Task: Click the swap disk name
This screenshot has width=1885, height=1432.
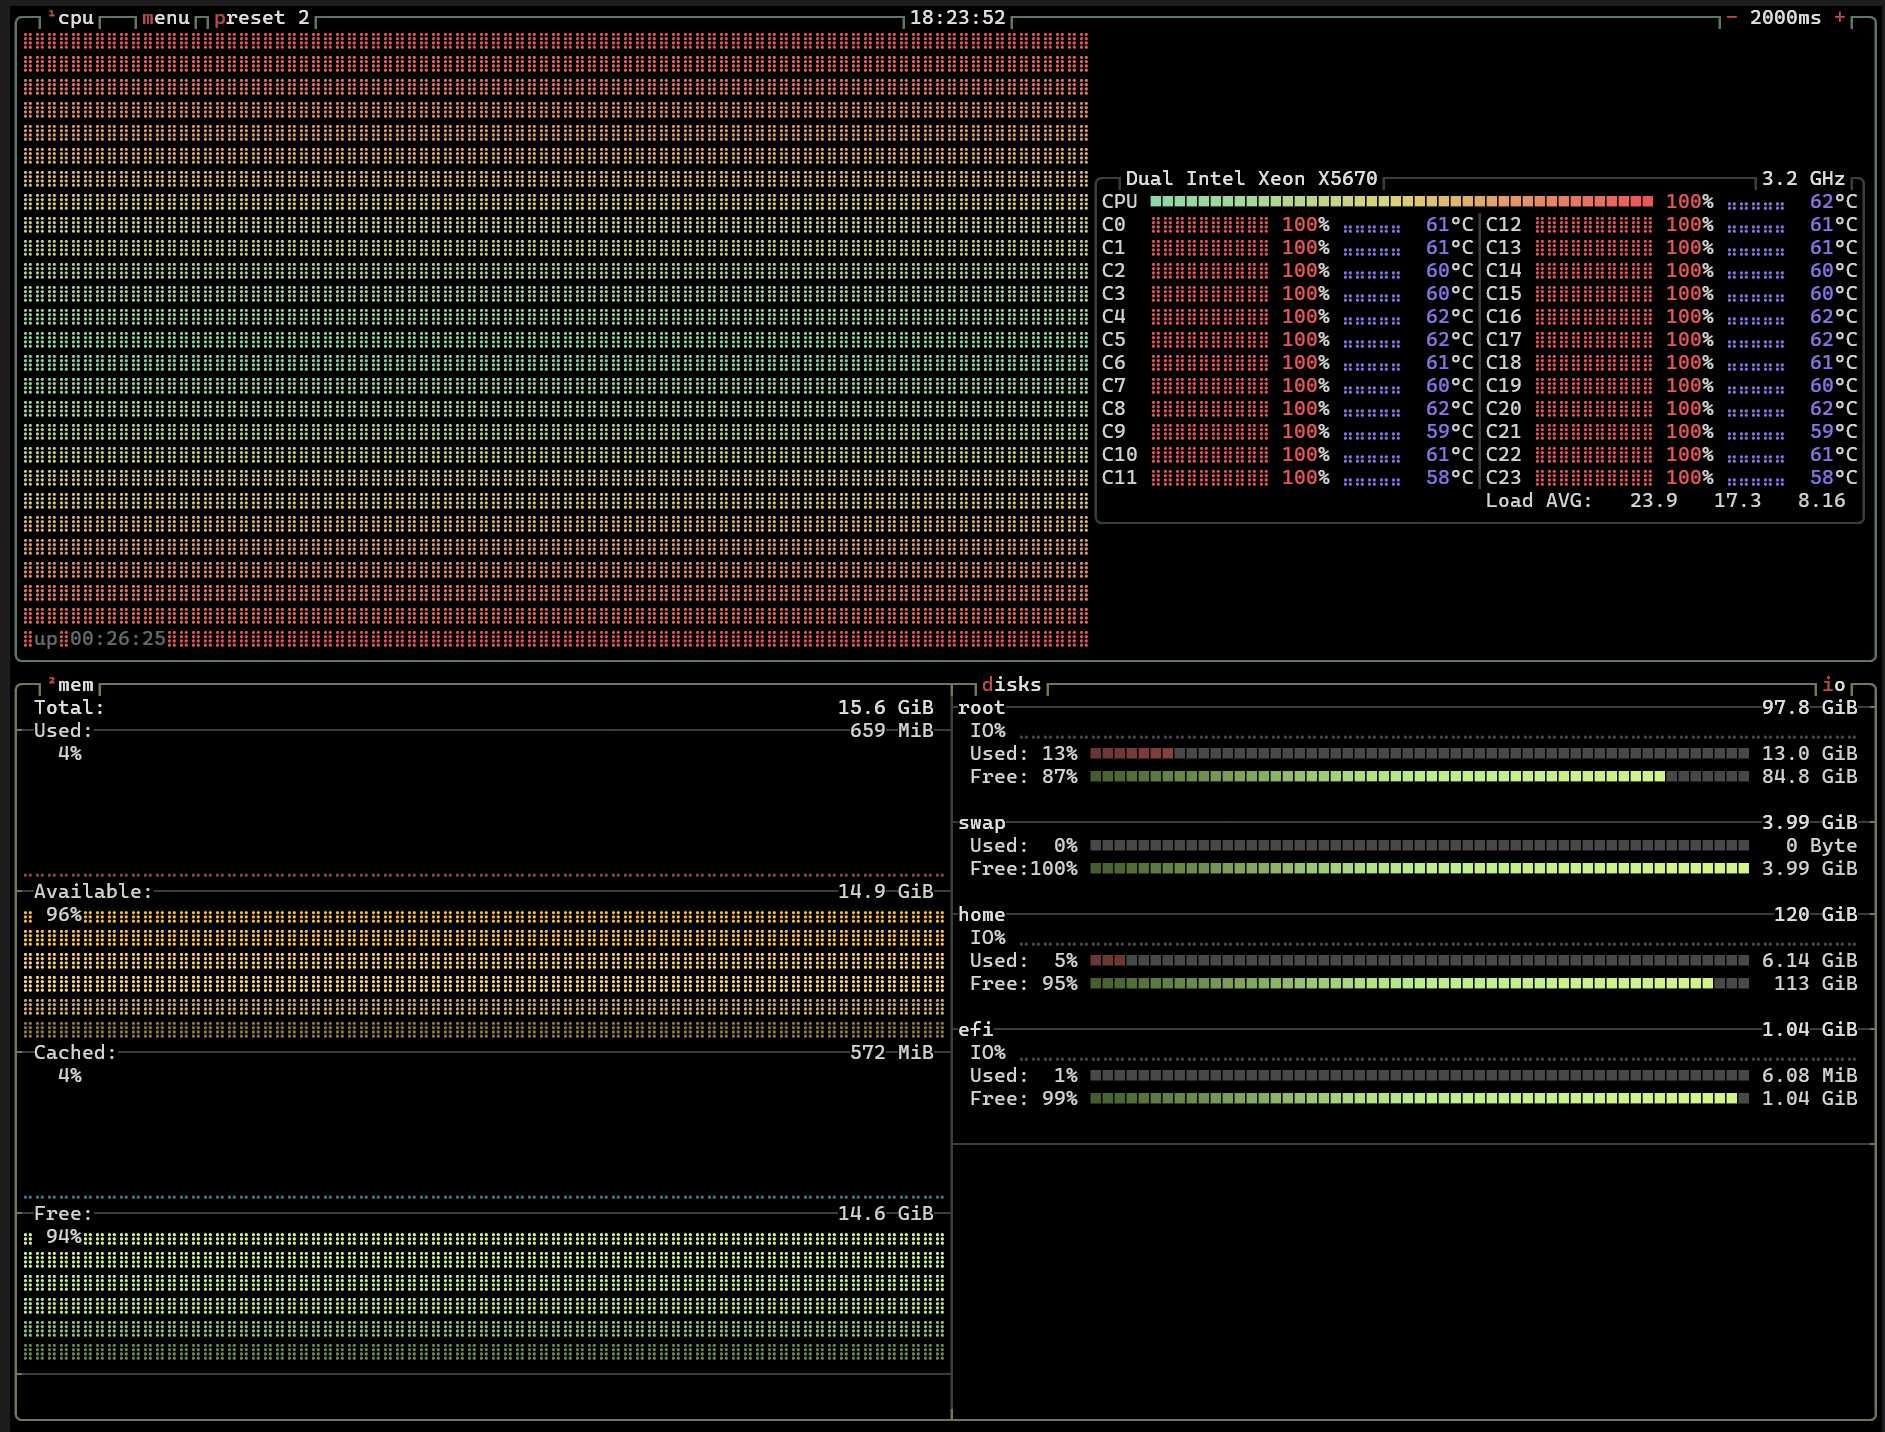Action: [981, 822]
